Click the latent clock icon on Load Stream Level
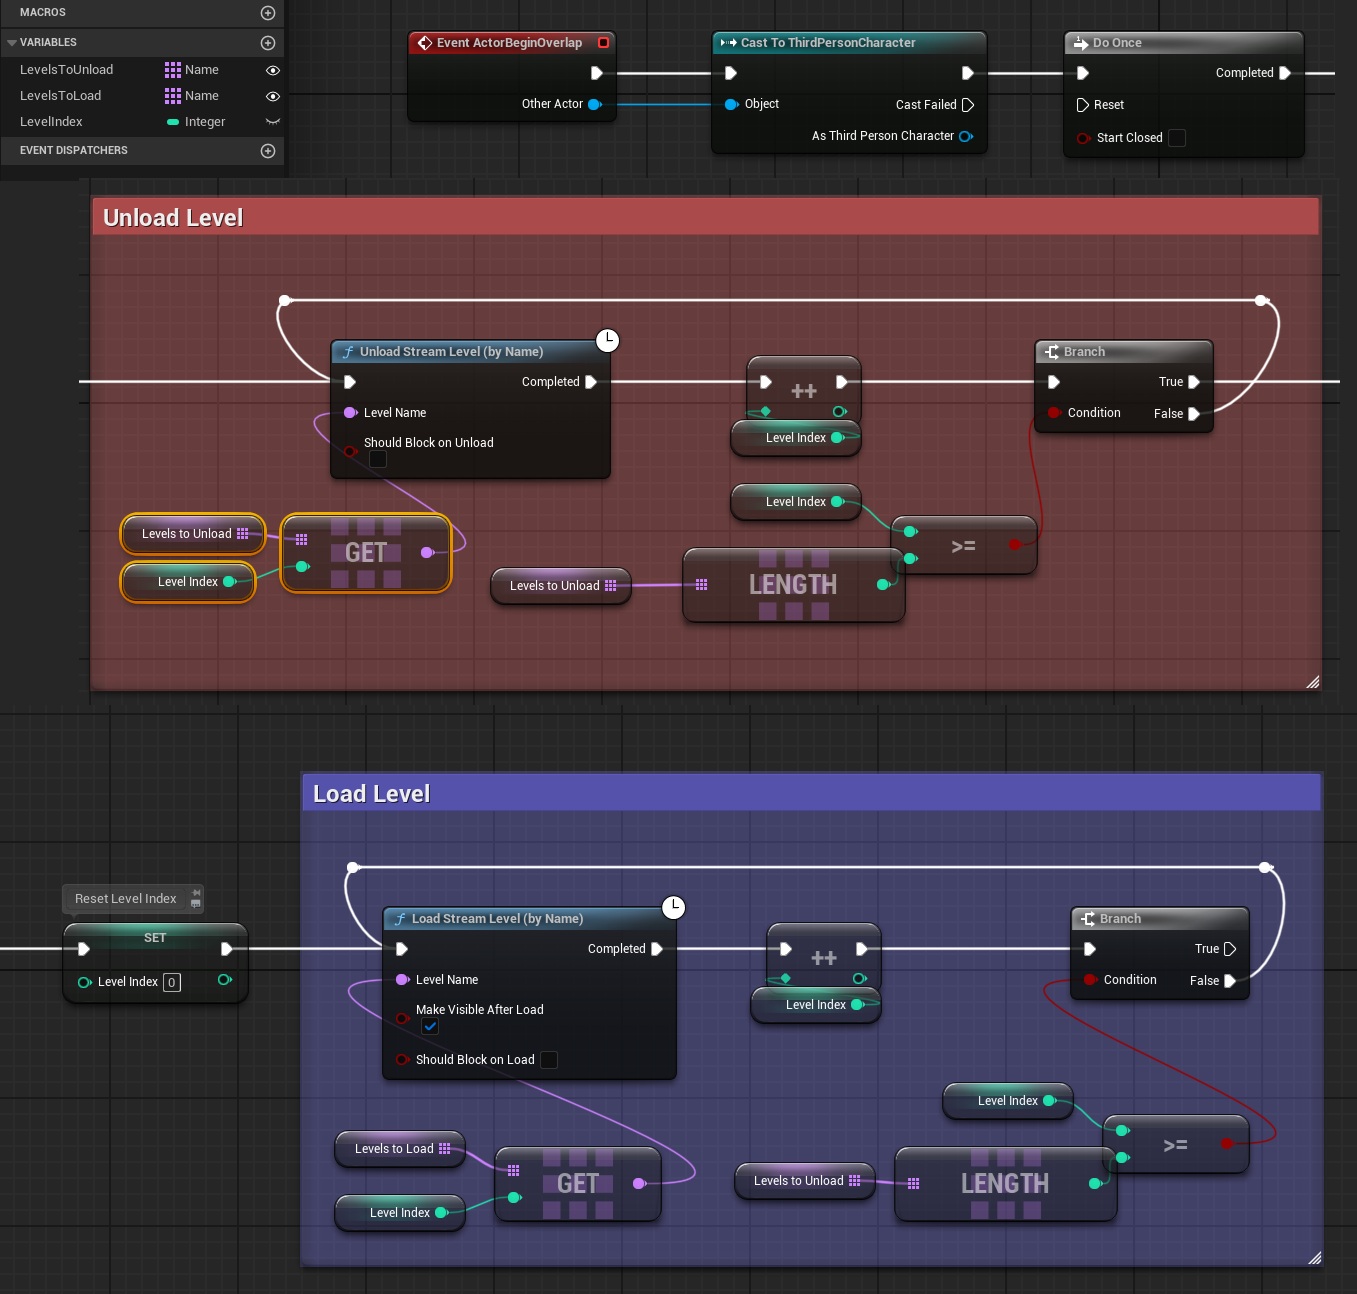The height and width of the screenshot is (1294, 1357). 674,907
